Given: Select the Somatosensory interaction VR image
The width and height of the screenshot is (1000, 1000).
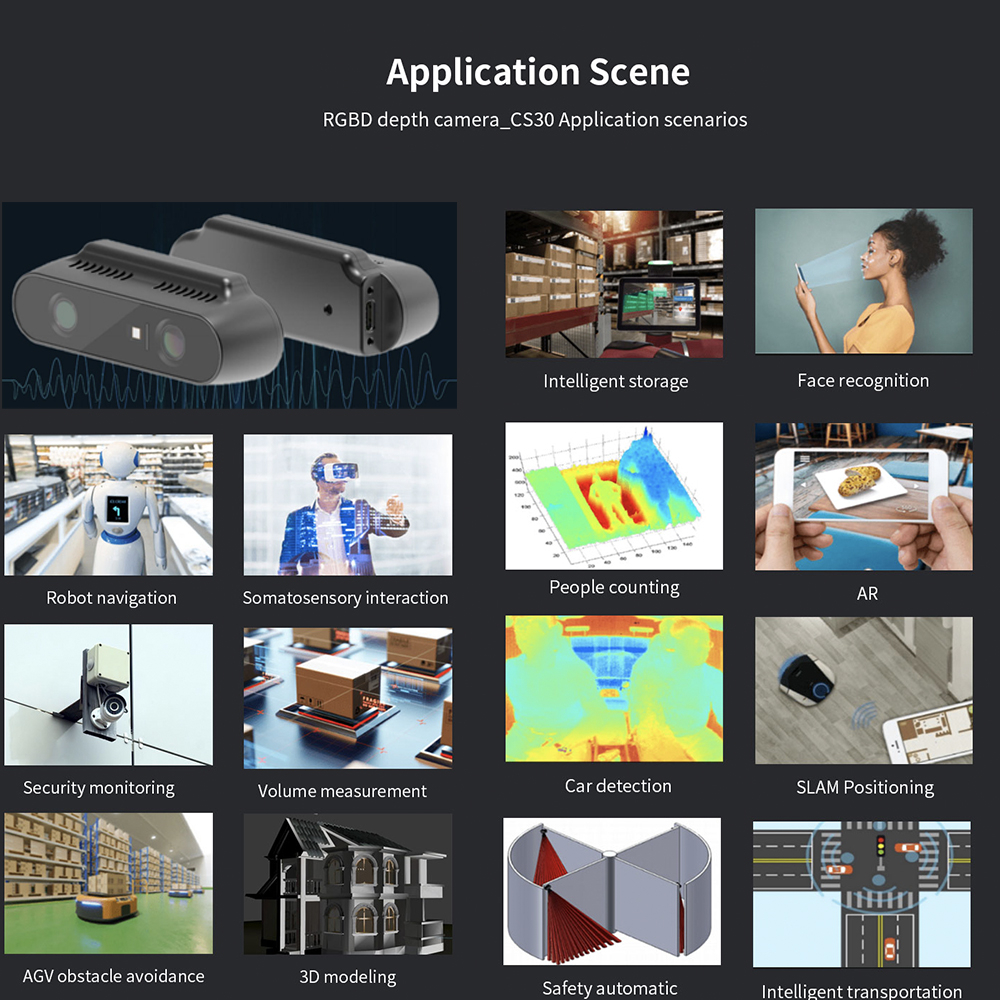Looking at the screenshot, I should [x=347, y=505].
